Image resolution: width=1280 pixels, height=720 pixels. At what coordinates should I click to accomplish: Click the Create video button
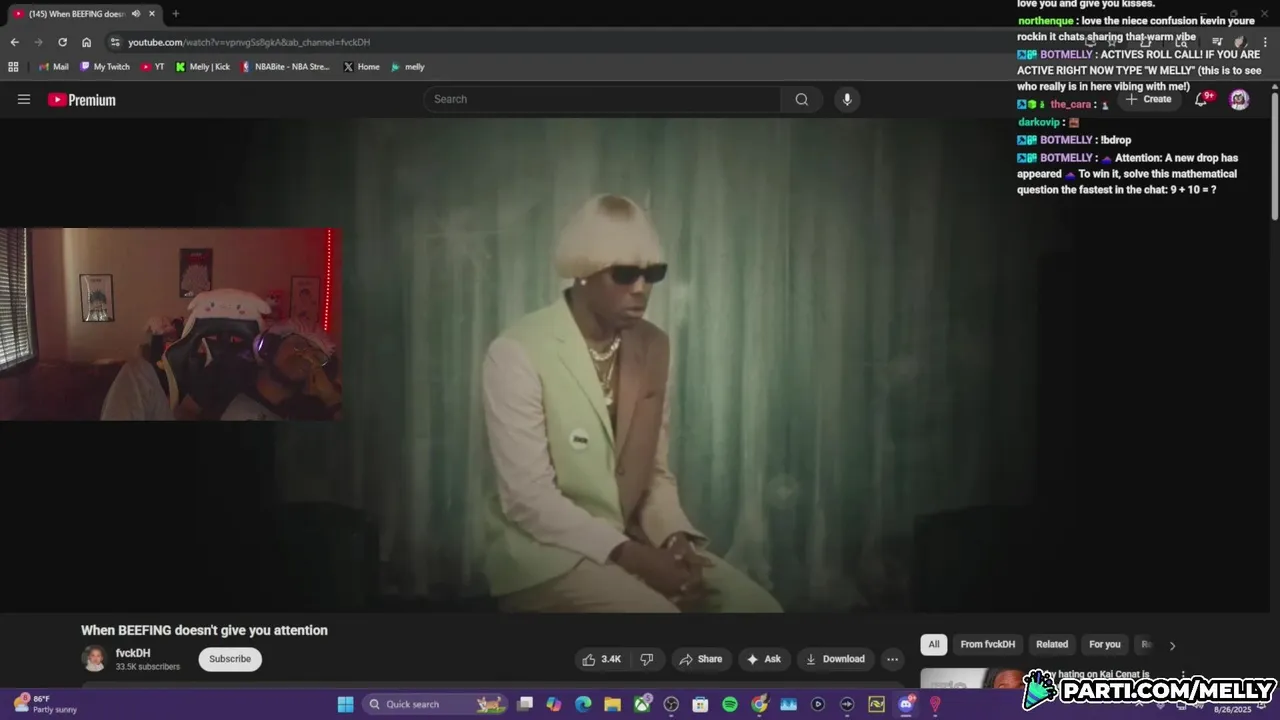coord(1148,99)
